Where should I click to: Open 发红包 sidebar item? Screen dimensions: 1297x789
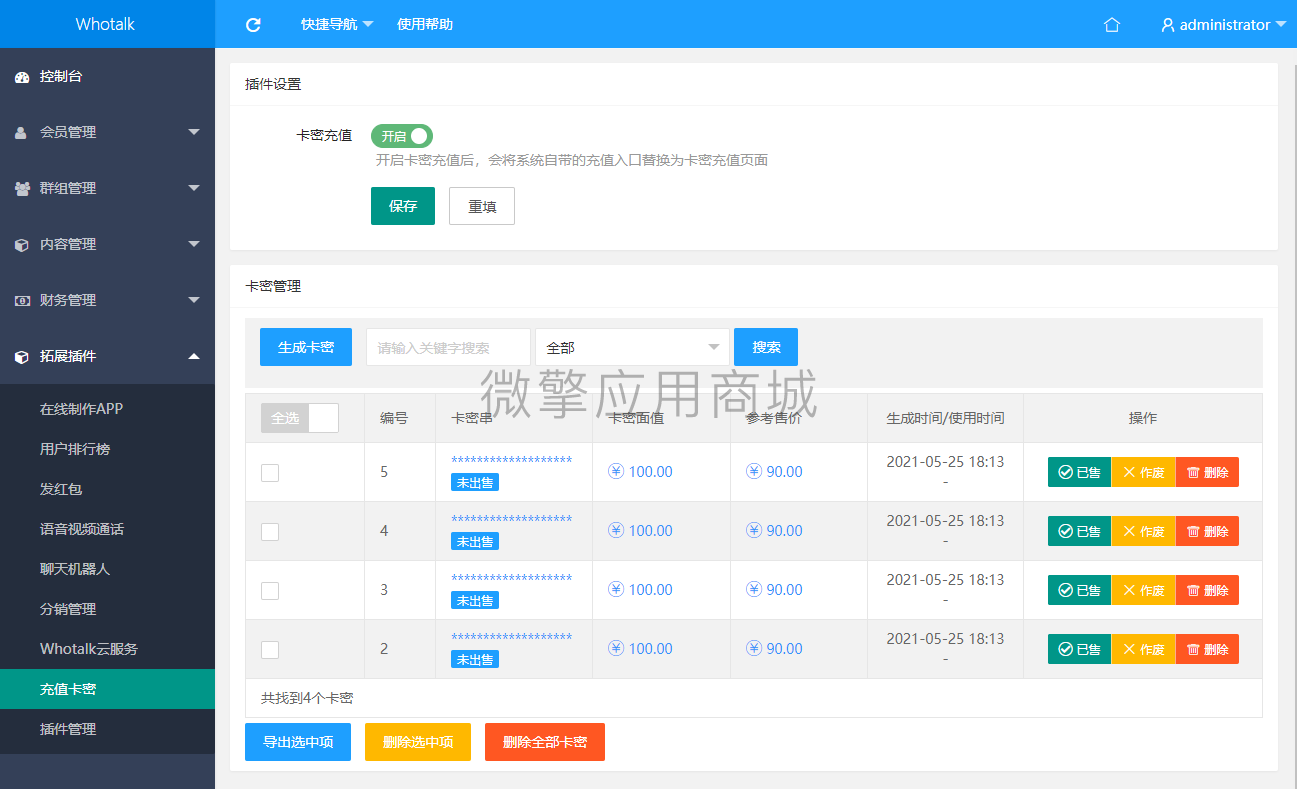pos(107,489)
